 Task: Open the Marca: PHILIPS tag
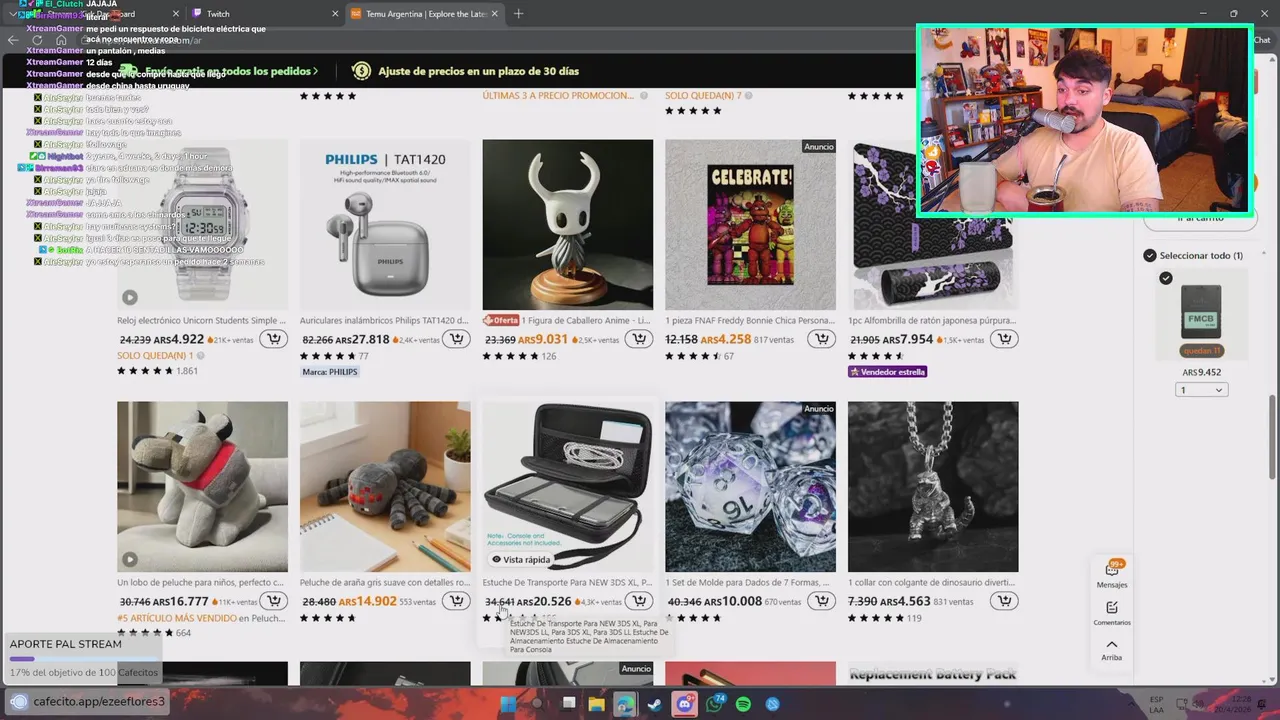click(x=330, y=371)
